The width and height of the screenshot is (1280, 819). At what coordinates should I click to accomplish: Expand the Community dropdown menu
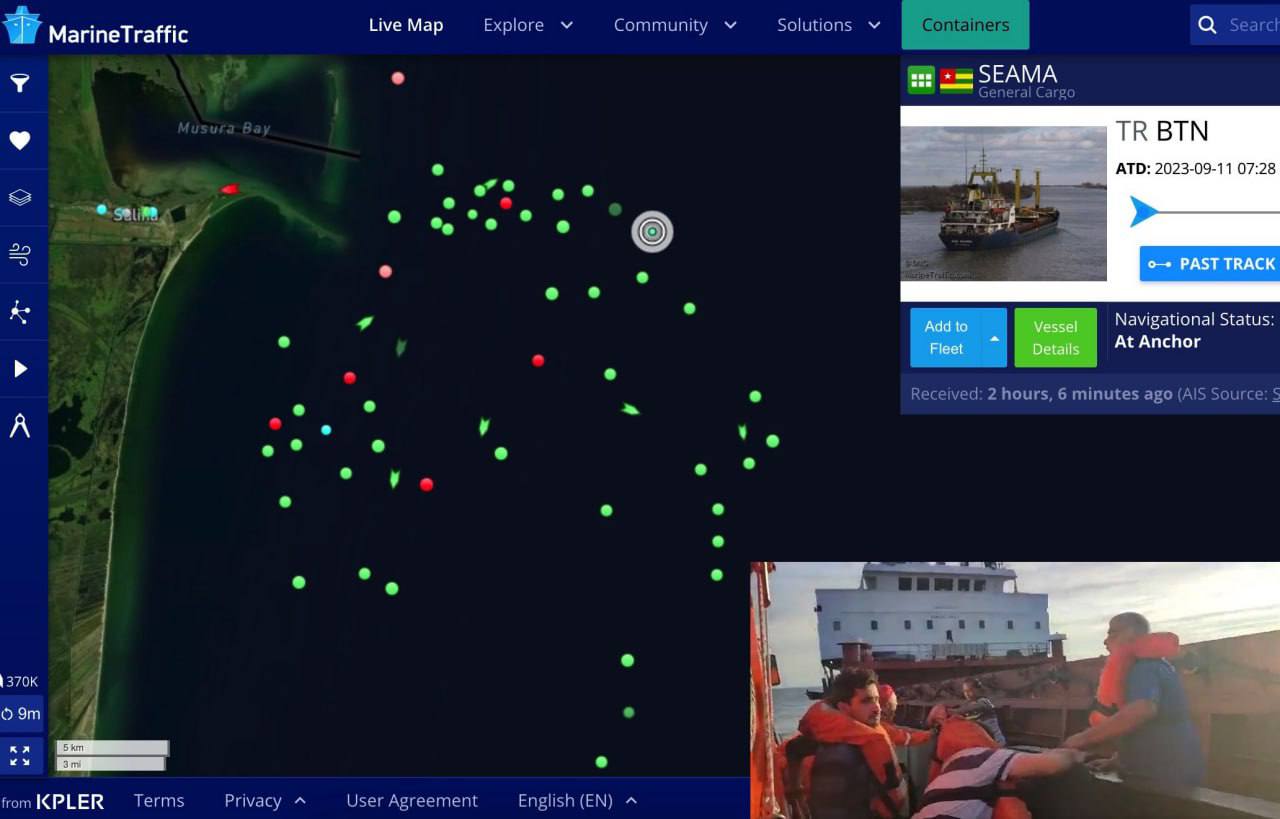tap(675, 25)
